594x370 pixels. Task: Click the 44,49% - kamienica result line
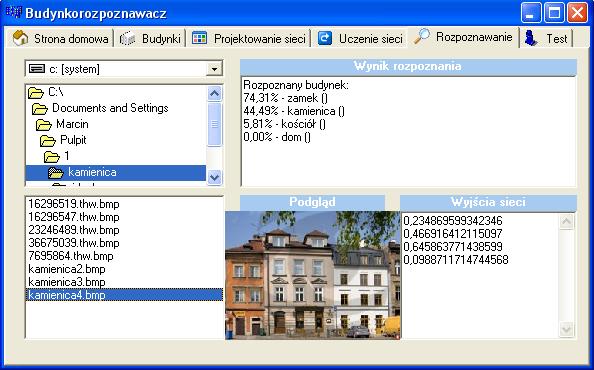click(294, 111)
